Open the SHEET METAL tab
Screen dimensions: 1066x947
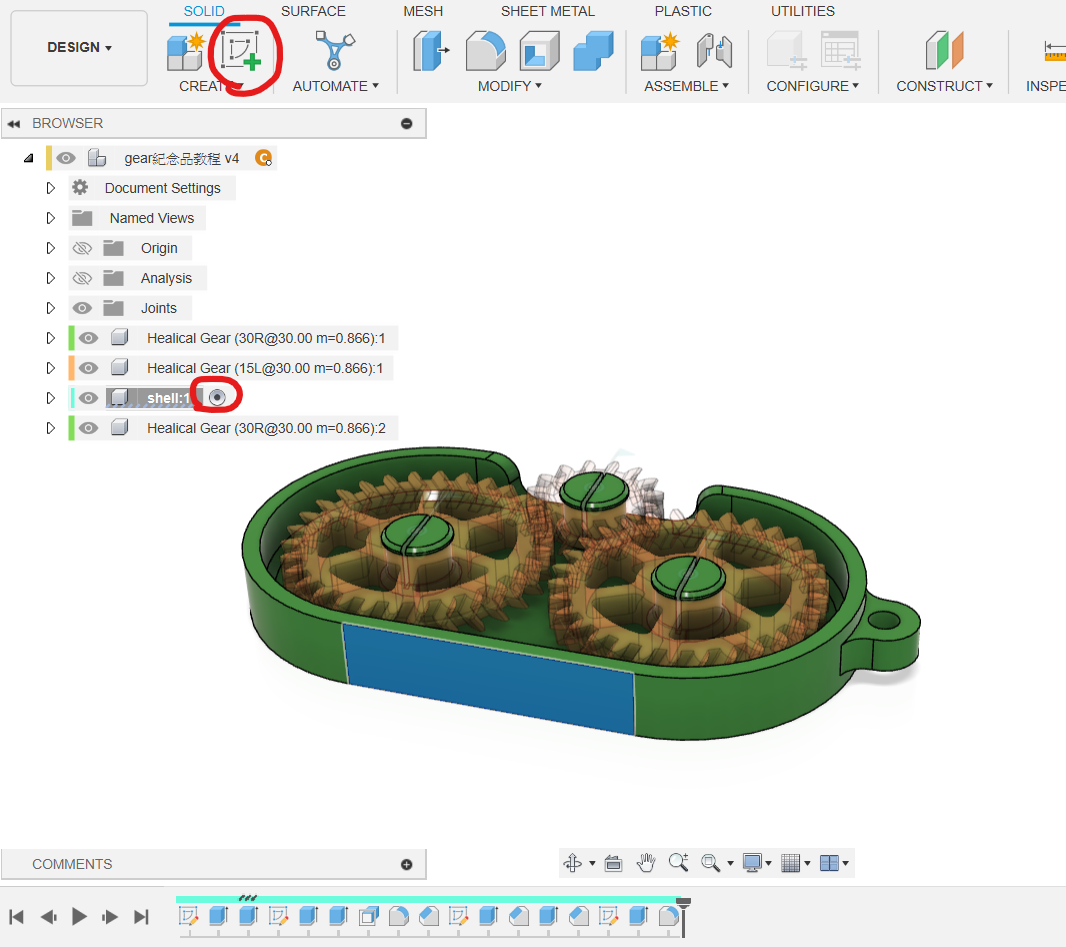547,11
